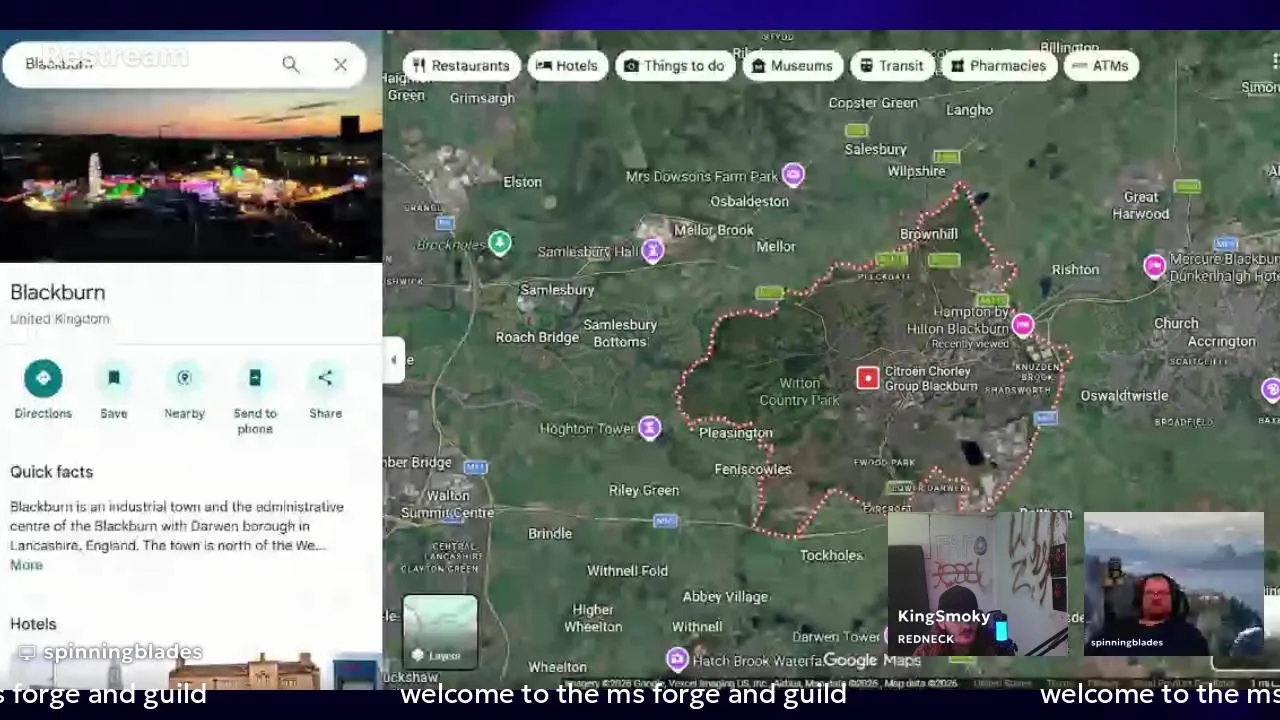Expand Quick facts with More link
This screenshot has height=720, width=1280.
point(26,565)
